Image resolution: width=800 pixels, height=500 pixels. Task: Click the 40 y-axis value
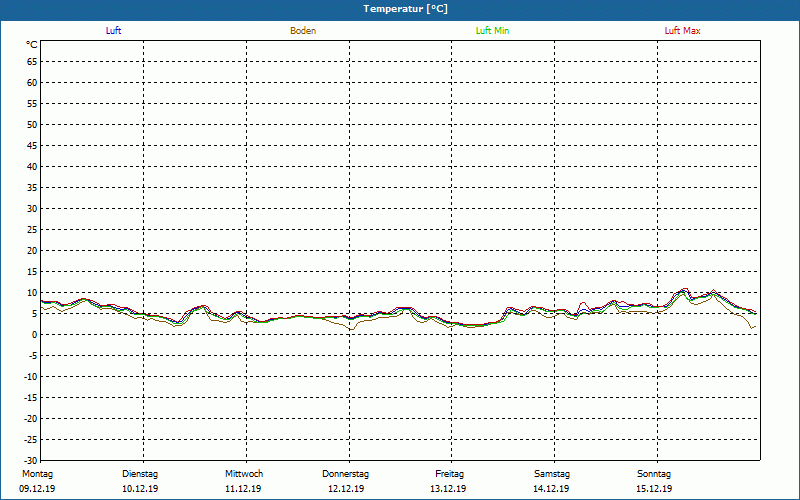[32, 166]
